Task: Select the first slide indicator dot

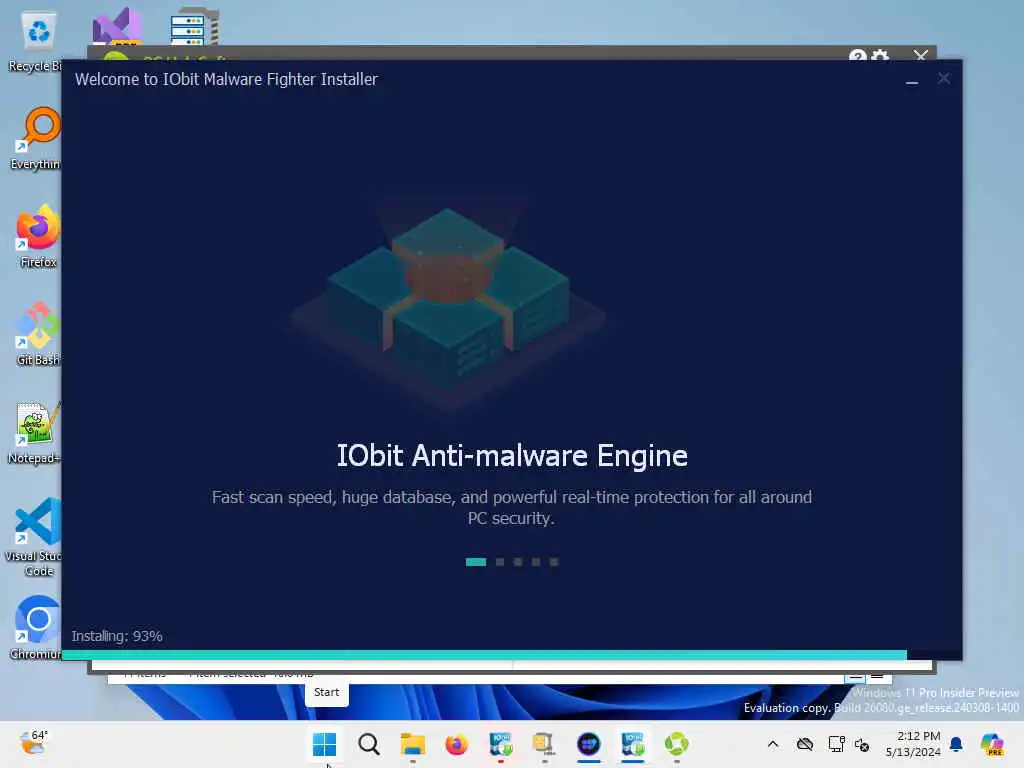Action: 475,562
